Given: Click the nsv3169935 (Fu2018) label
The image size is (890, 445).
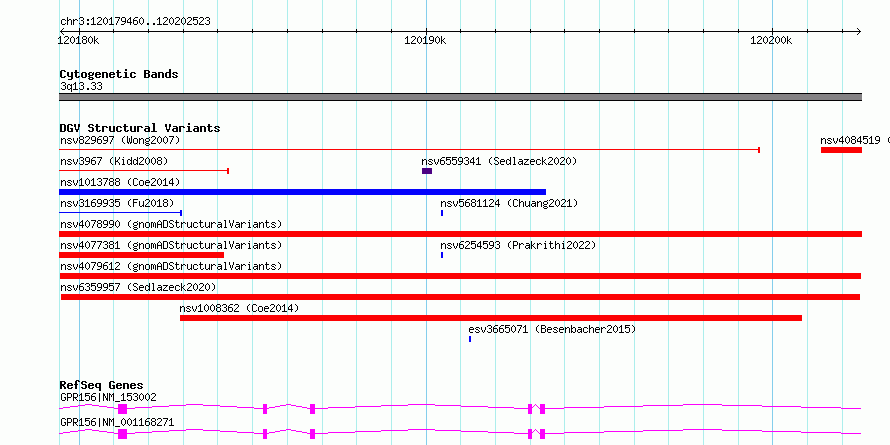Looking at the screenshot, I should pyautogui.click(x=117, y=203).
